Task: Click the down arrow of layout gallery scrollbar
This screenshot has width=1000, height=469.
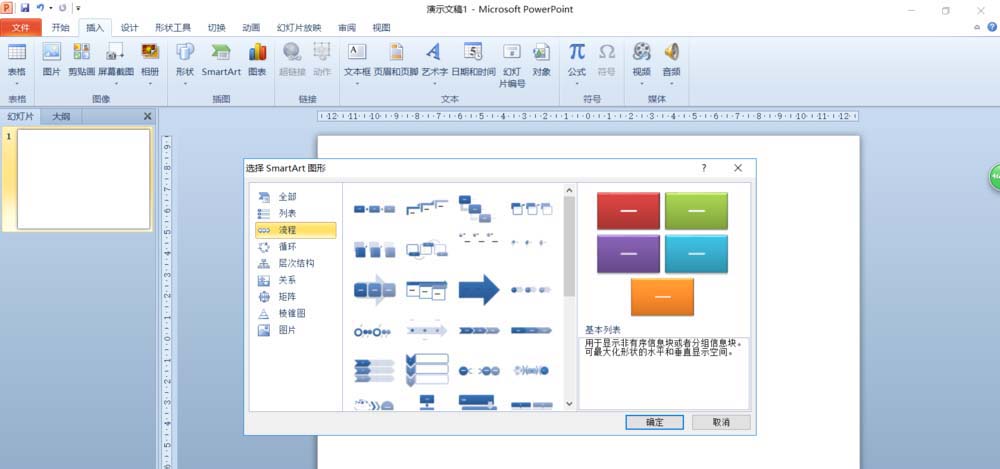Action: [570, 404]
